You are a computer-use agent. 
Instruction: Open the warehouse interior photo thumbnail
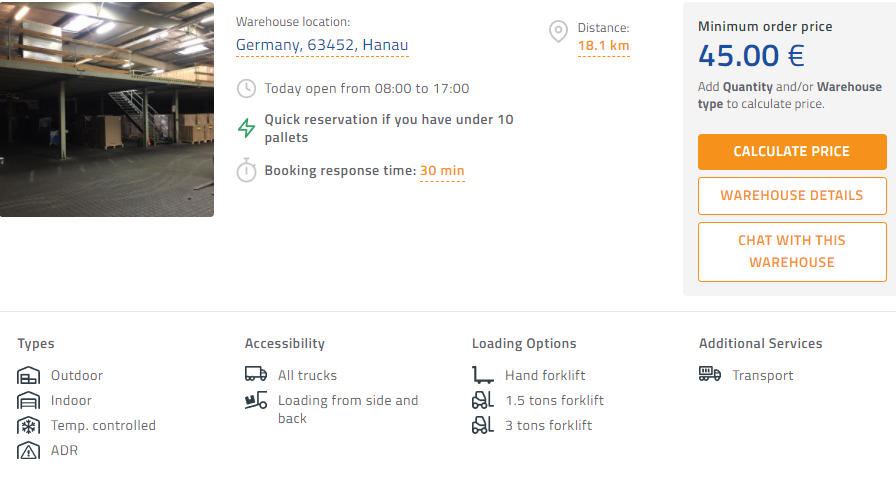click(107, 109)
